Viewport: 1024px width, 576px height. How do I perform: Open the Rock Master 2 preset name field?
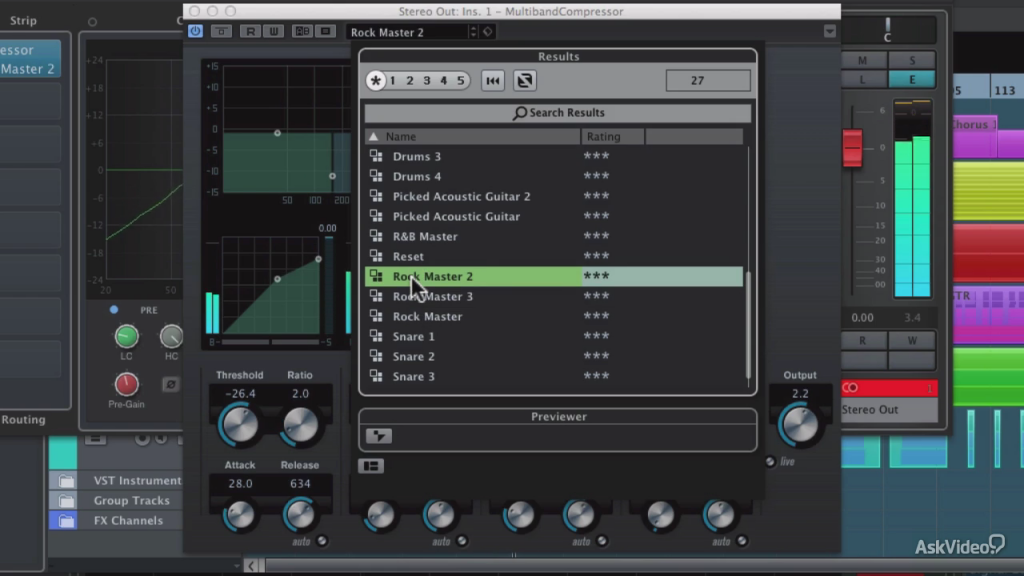coord(407,32)
